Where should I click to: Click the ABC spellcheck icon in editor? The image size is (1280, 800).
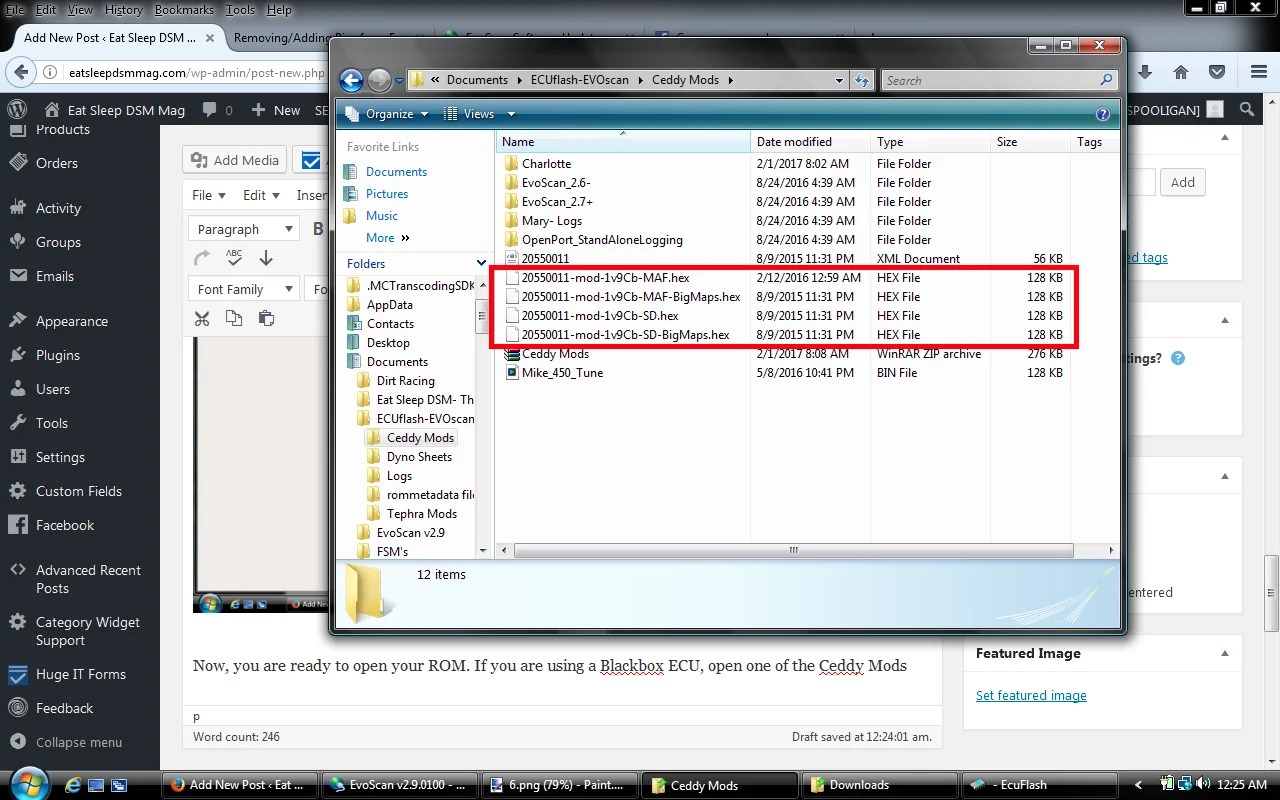tap(234, 258)
